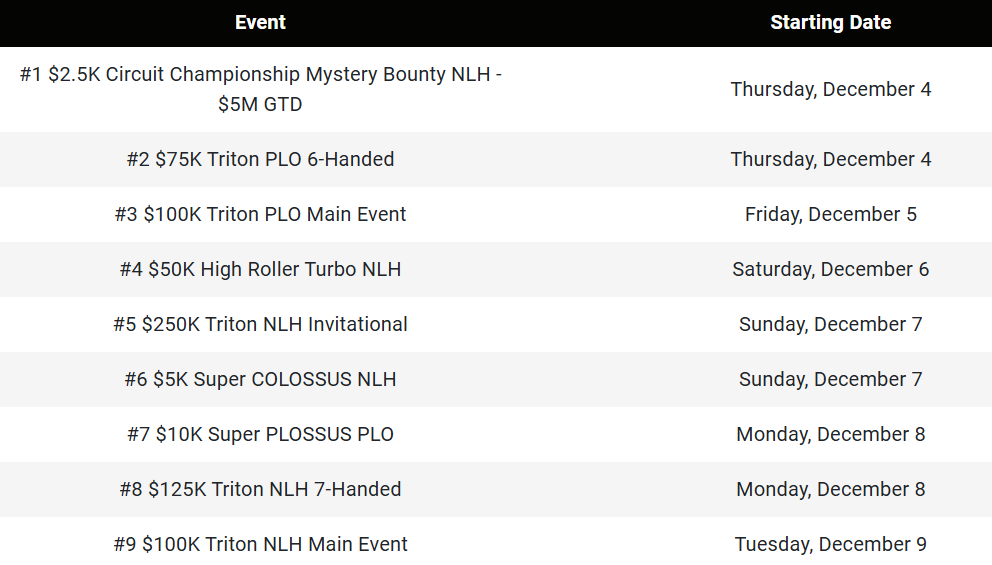Click the starting date of the Triton PLO 6-Handed event
992x565 pixels.
pos(830,159)
